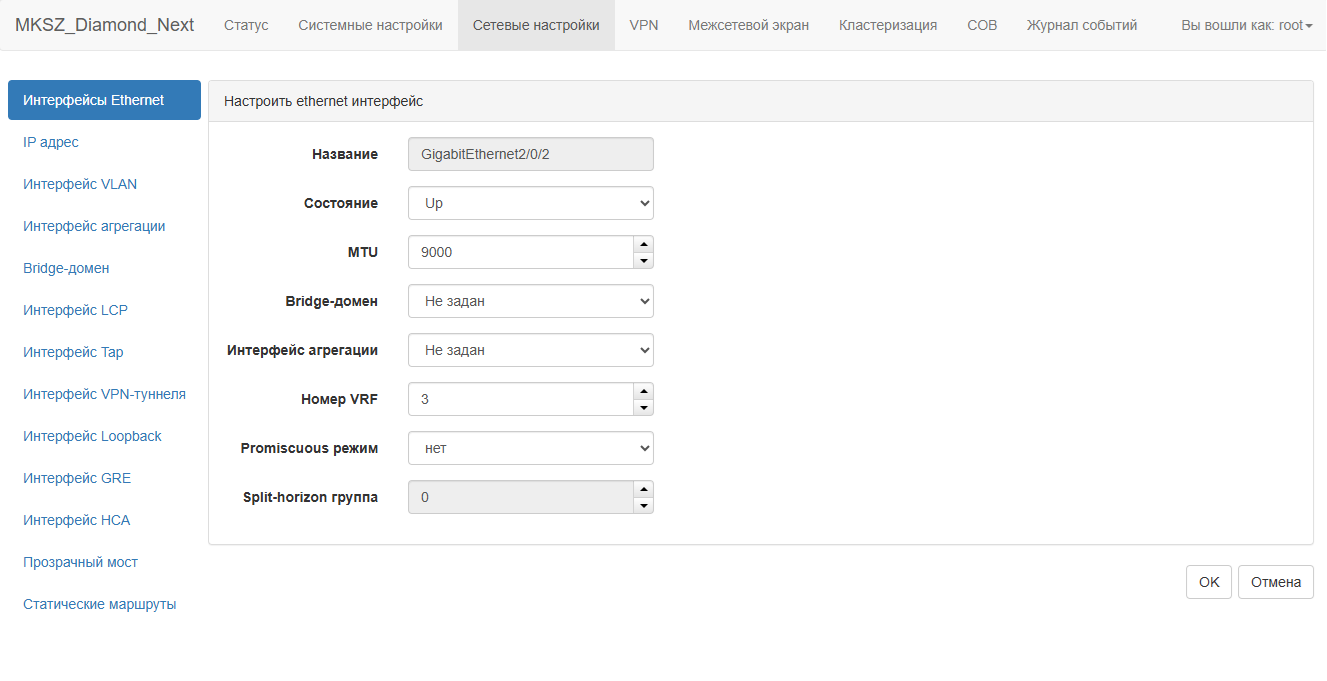Open Системные настройки tab

pos(370,25)
